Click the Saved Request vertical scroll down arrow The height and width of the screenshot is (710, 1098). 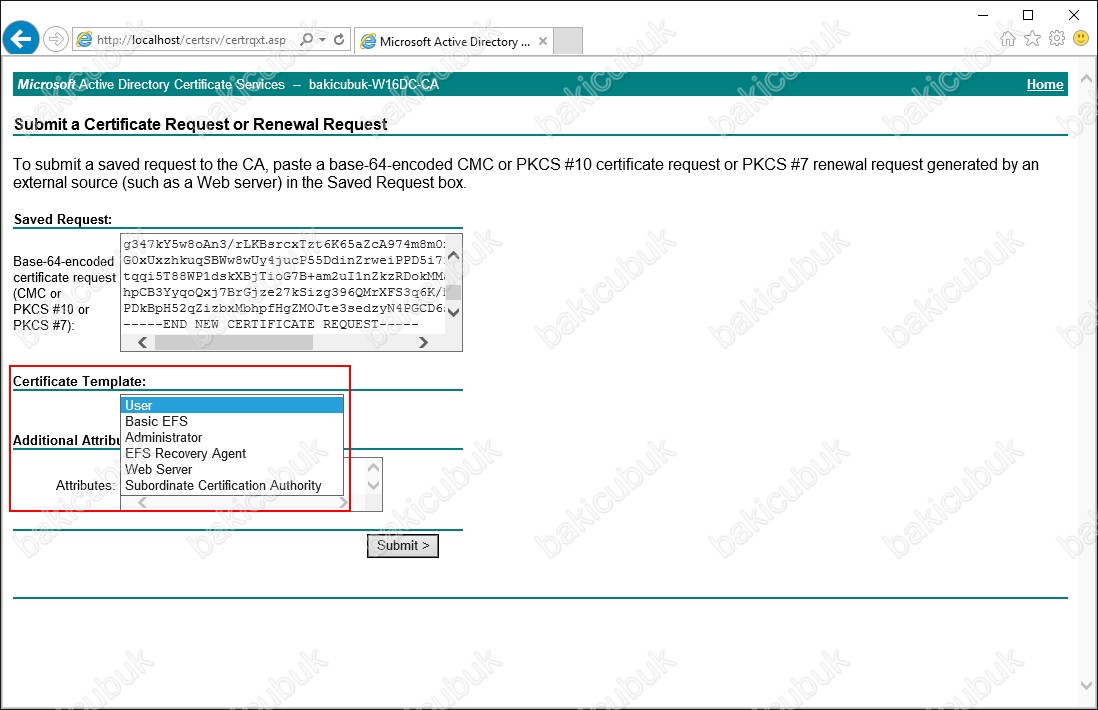coord(454,312)
